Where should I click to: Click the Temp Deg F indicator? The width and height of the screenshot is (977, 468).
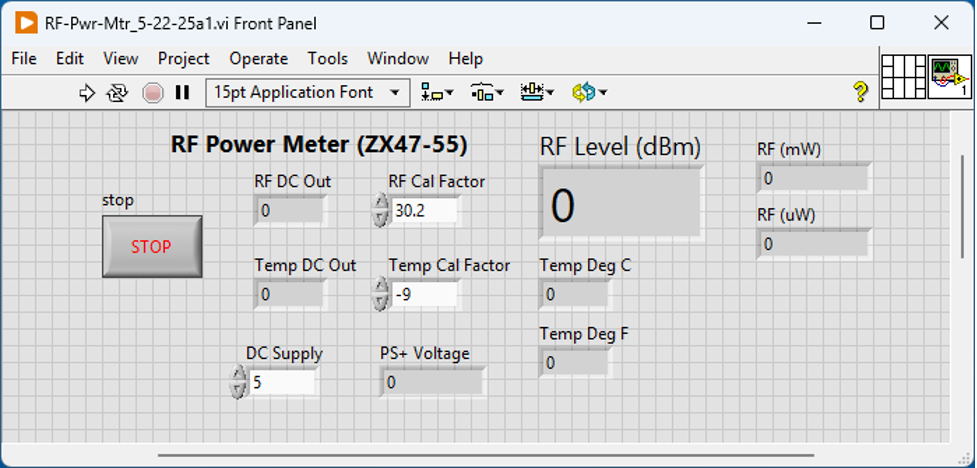[575, 363]
